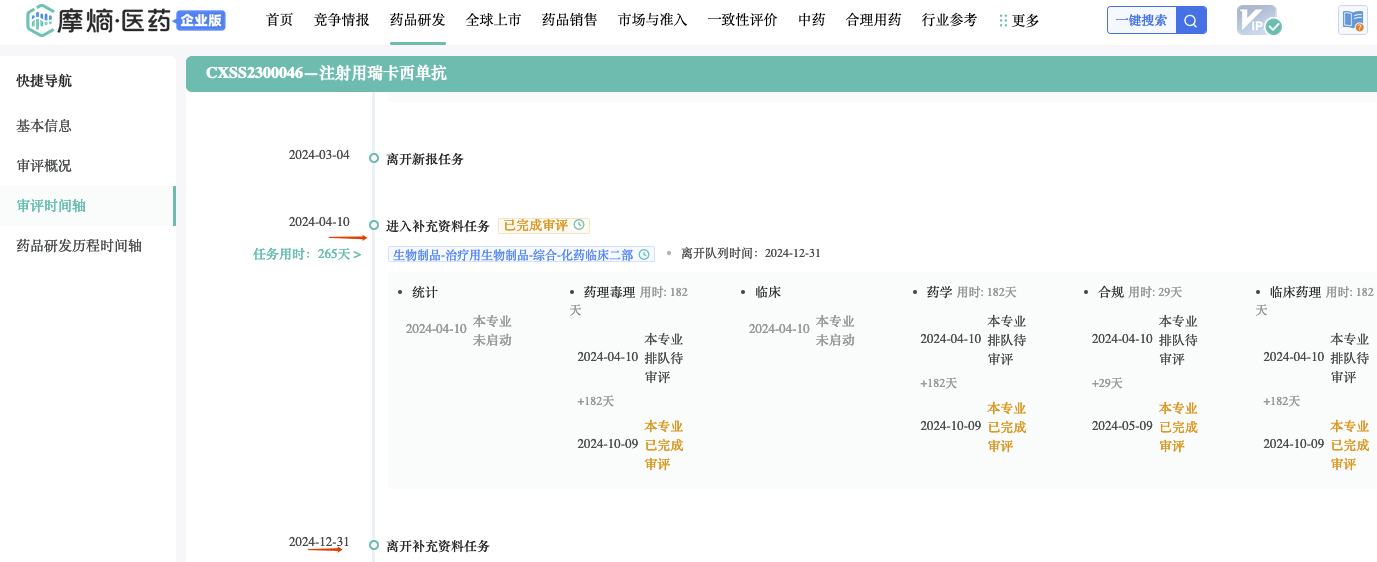
Task: Open the book manual icon at top right
Action: point(1352,20)
